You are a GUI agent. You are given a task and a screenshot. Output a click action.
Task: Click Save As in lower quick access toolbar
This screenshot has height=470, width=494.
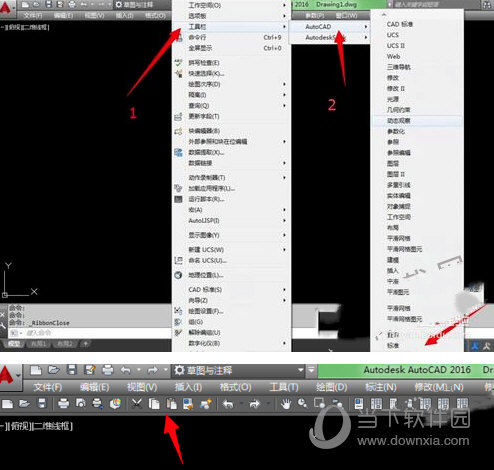tap(90, 370)
